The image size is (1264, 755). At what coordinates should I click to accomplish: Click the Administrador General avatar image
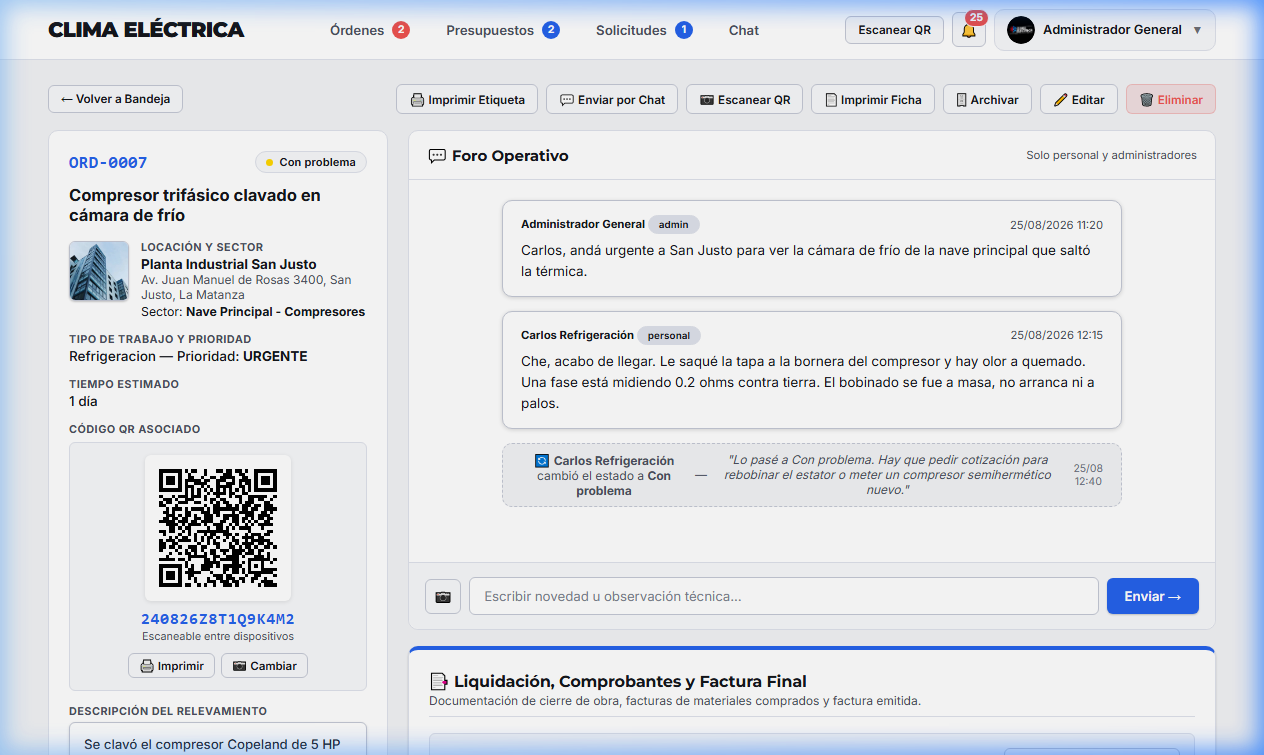(x=1021, y=30)
